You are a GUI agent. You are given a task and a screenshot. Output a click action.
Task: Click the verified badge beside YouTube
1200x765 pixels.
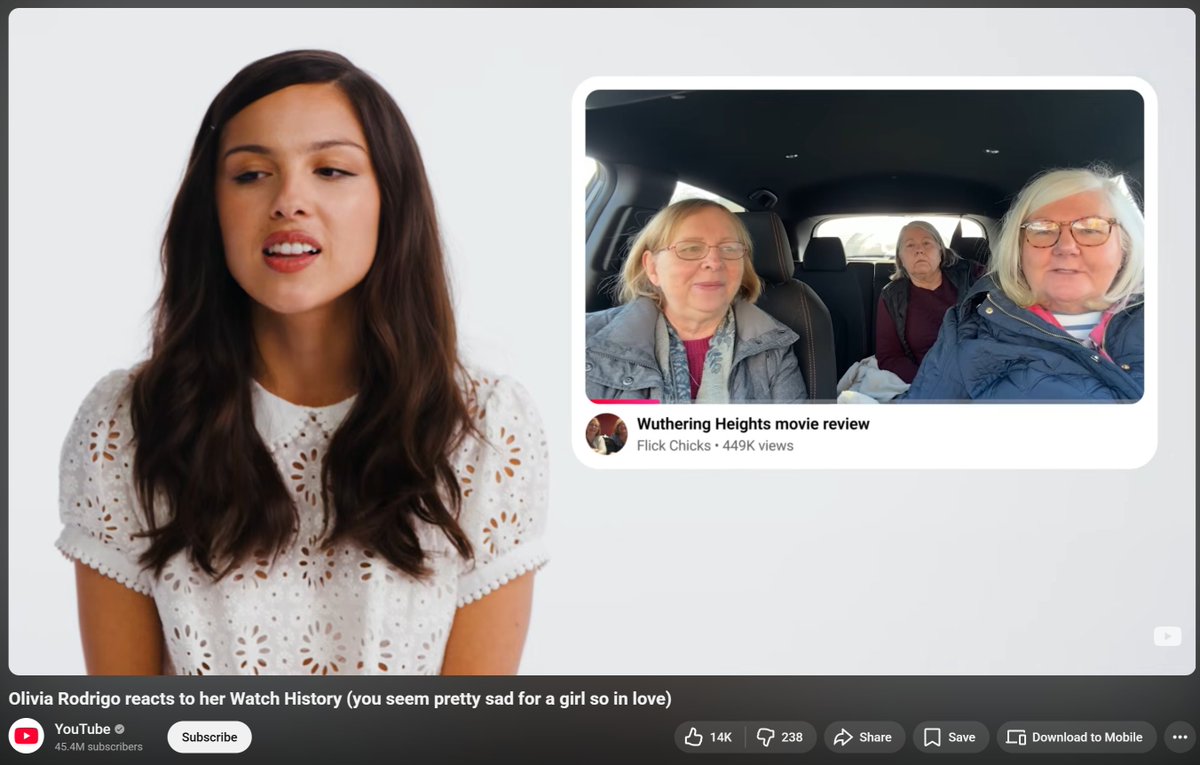click(120, 729)
